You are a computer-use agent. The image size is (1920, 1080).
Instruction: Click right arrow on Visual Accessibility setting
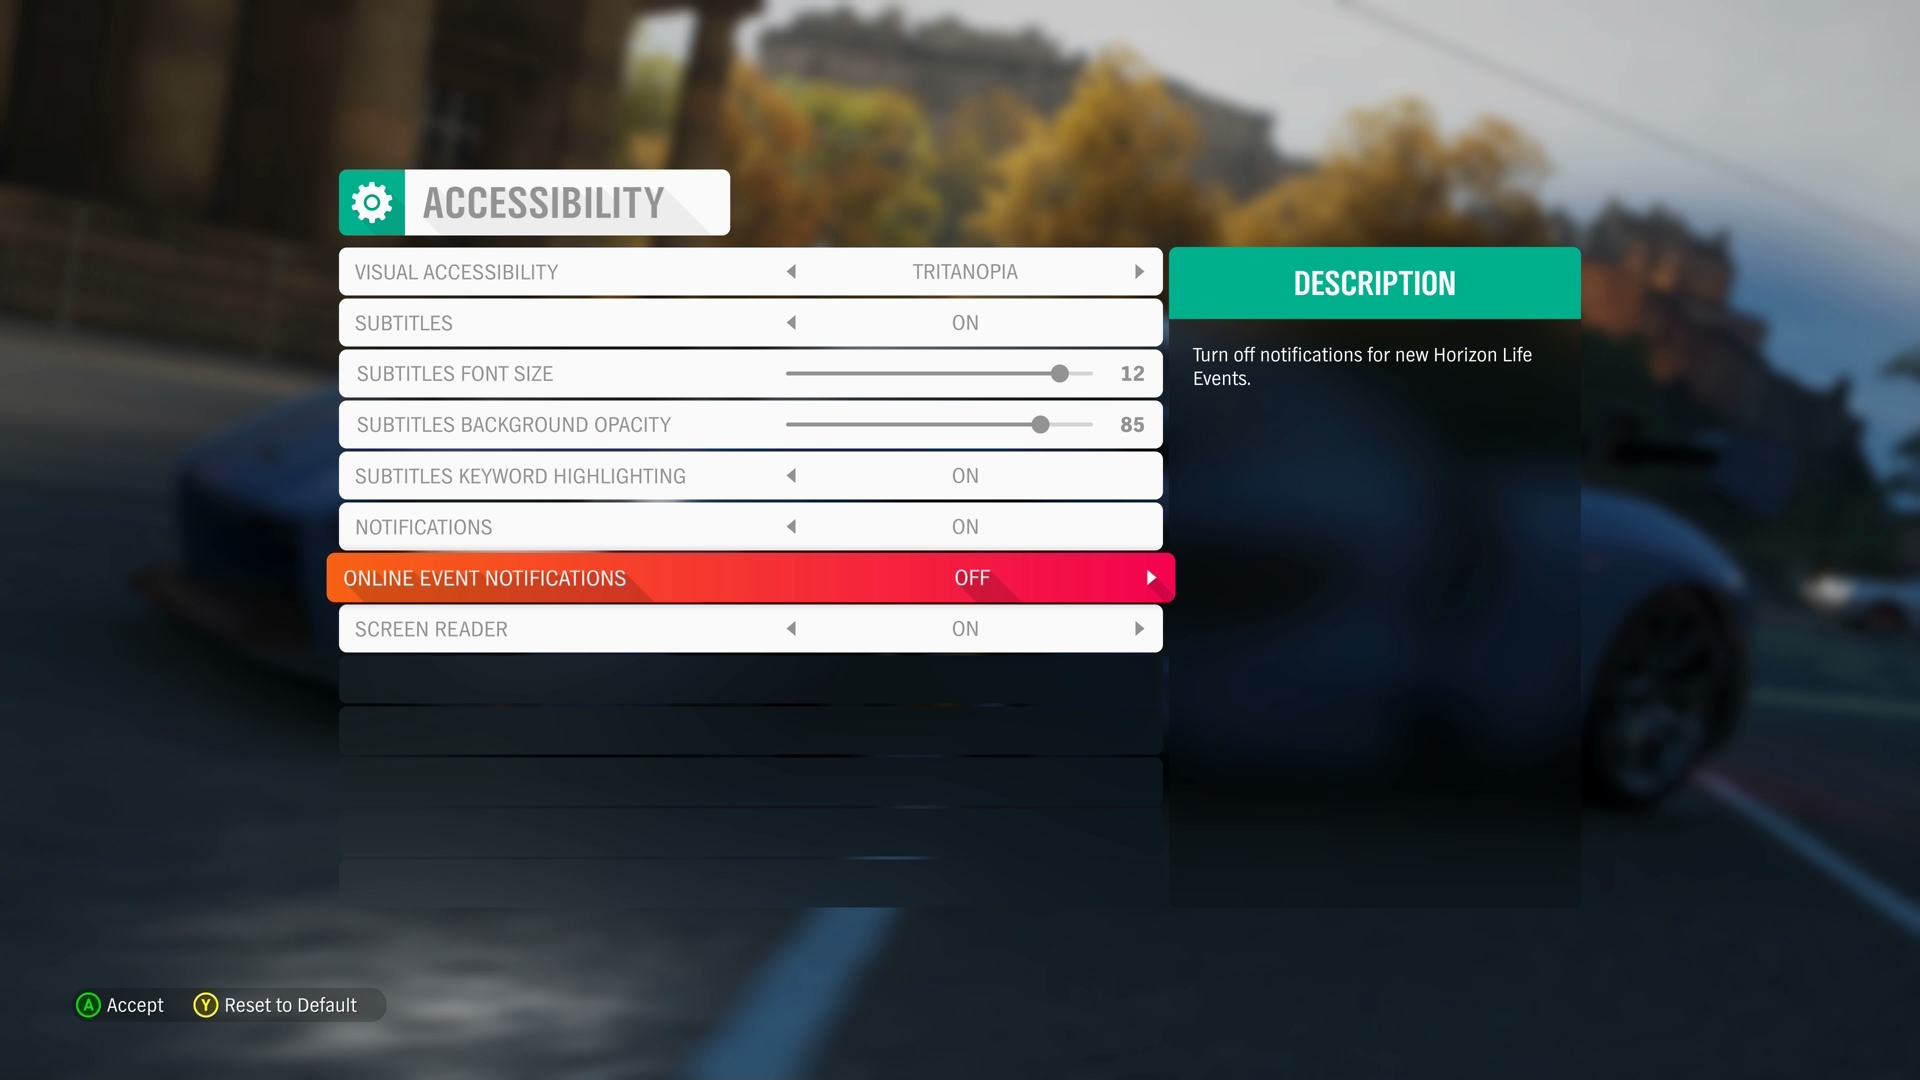[1139, 270]
